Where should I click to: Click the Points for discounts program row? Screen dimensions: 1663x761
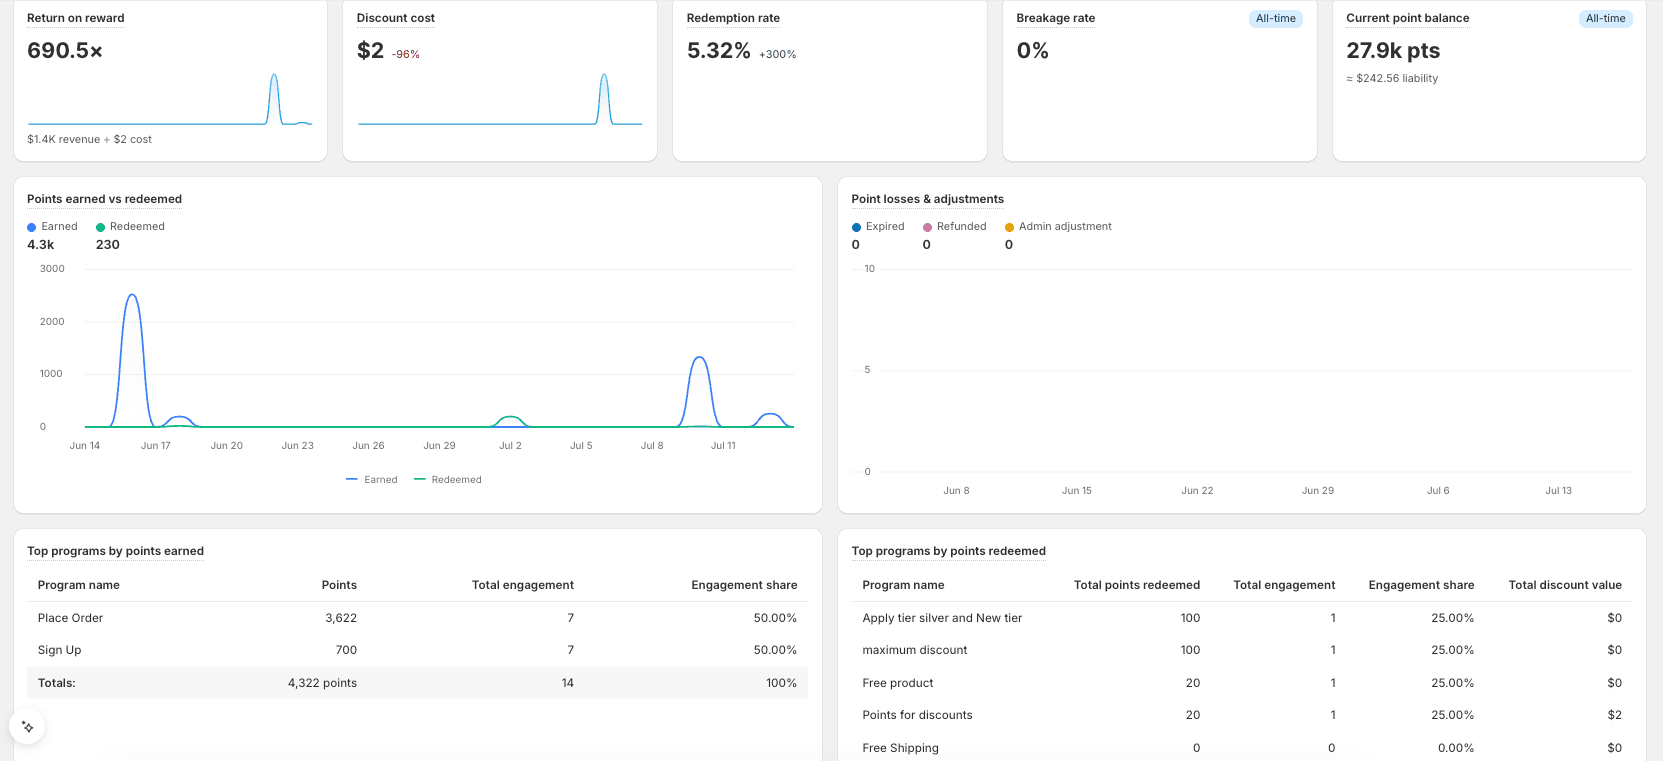(1242, 715)
